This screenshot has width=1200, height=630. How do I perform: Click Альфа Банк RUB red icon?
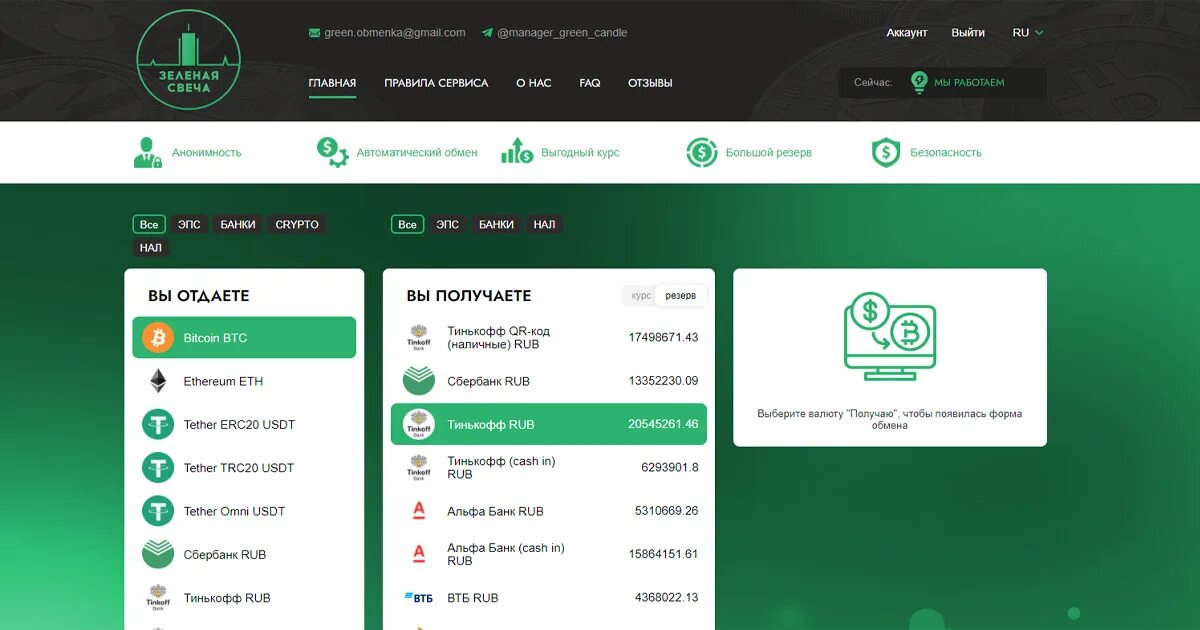[419, 511]
